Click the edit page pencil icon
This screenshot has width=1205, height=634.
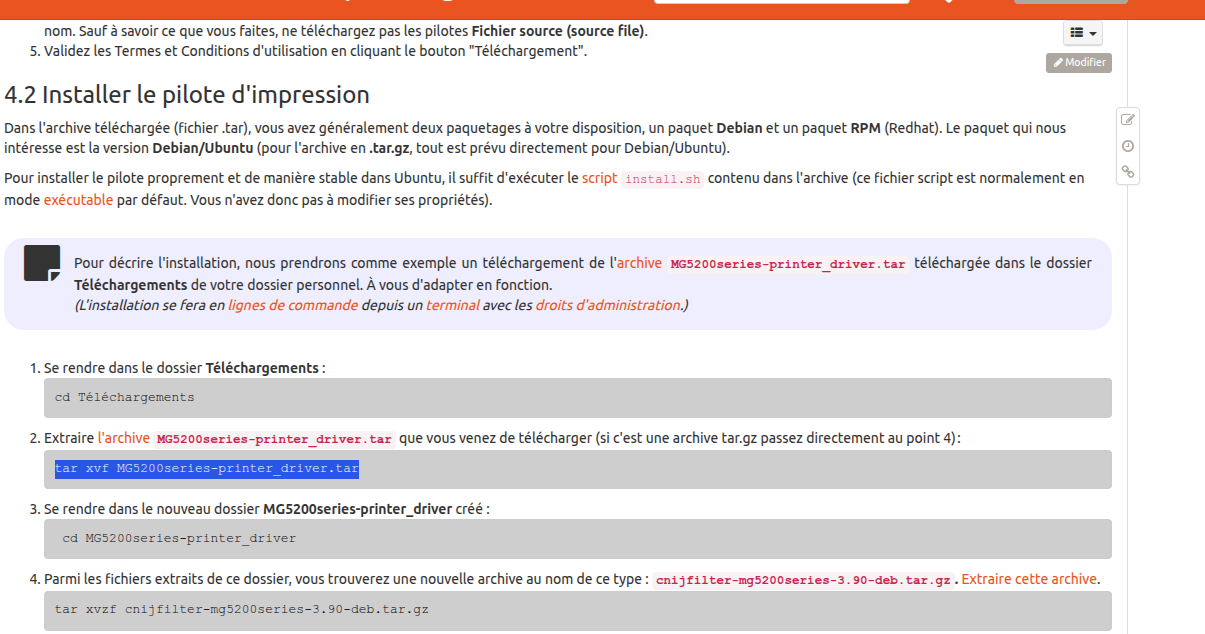(1128, 120)
